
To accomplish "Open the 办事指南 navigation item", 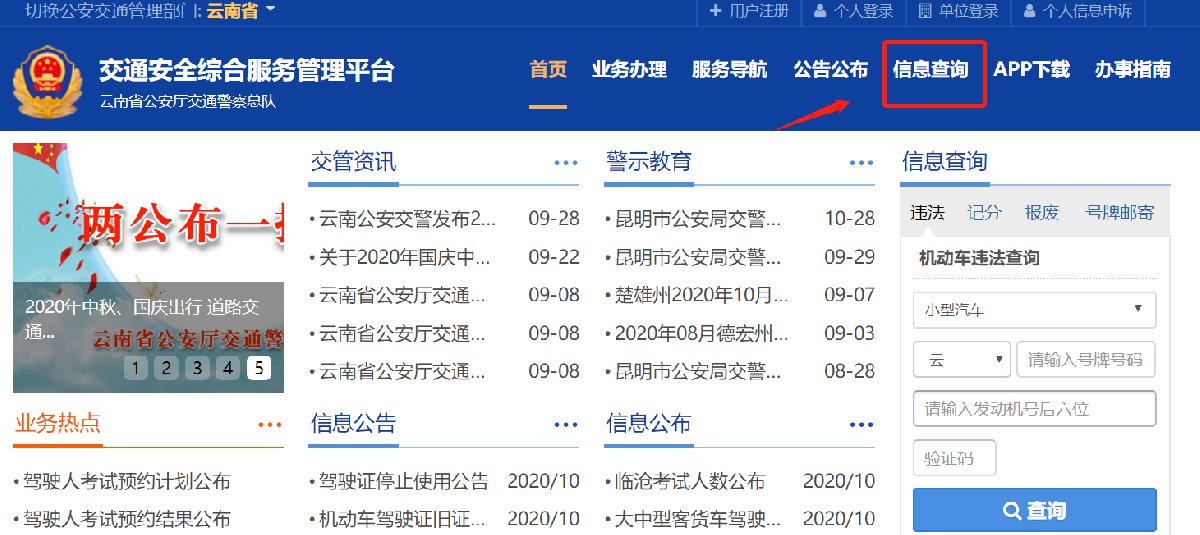I will click(1133, 70).
